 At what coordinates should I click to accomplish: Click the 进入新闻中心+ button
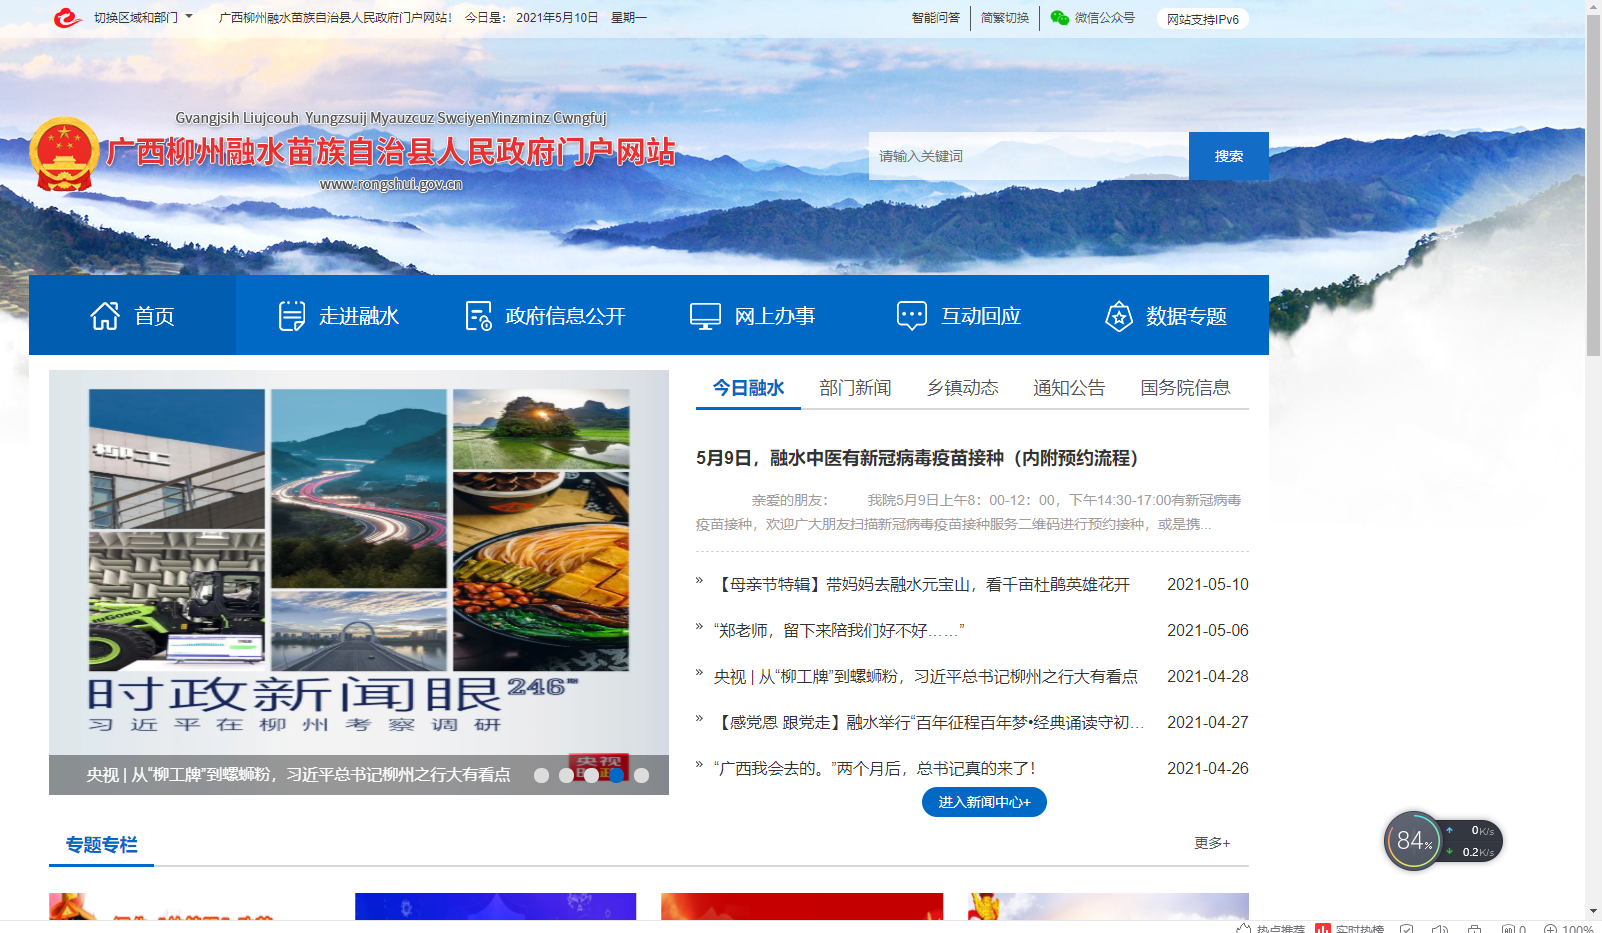pos(984,802)
